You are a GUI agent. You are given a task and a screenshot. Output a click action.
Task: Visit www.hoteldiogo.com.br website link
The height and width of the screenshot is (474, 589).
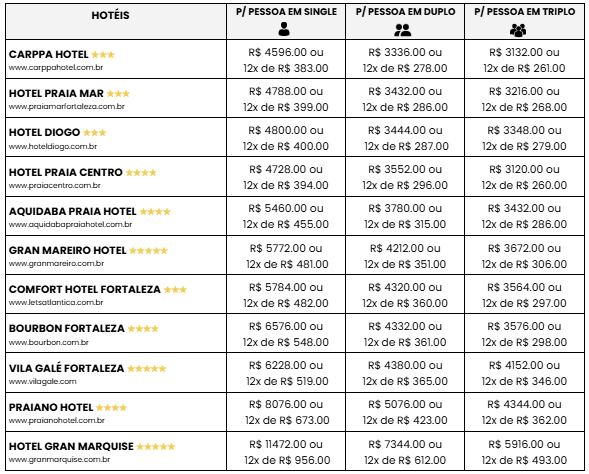pos(53,146)
